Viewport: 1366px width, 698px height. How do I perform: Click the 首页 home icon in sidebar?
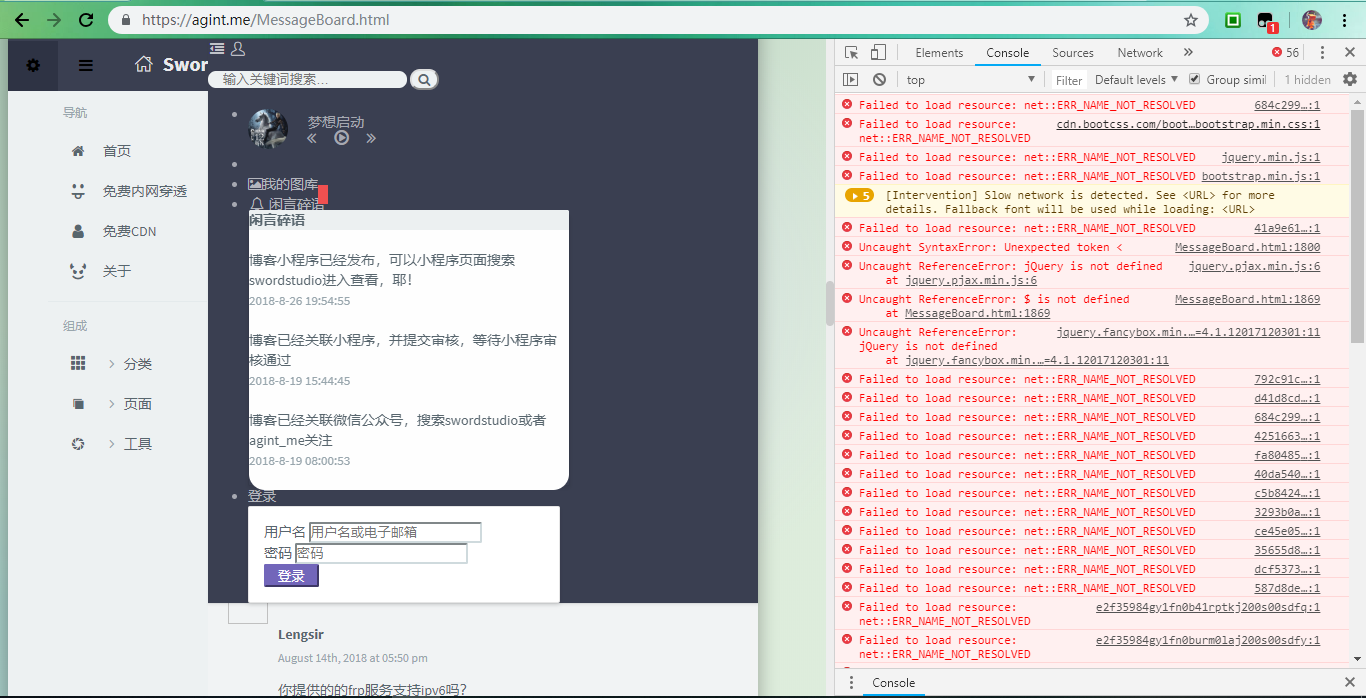click(x=78, y=151)
